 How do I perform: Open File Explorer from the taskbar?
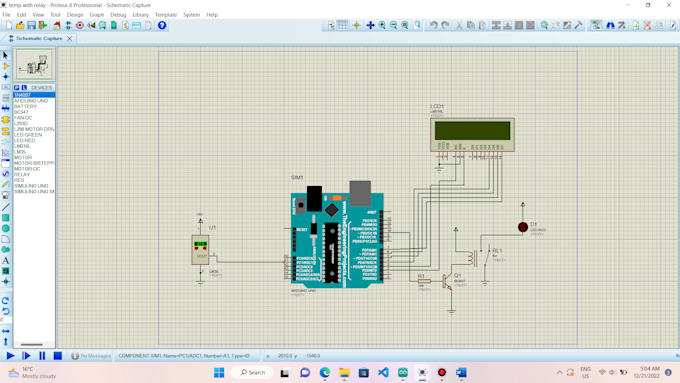tap(344, 373)
